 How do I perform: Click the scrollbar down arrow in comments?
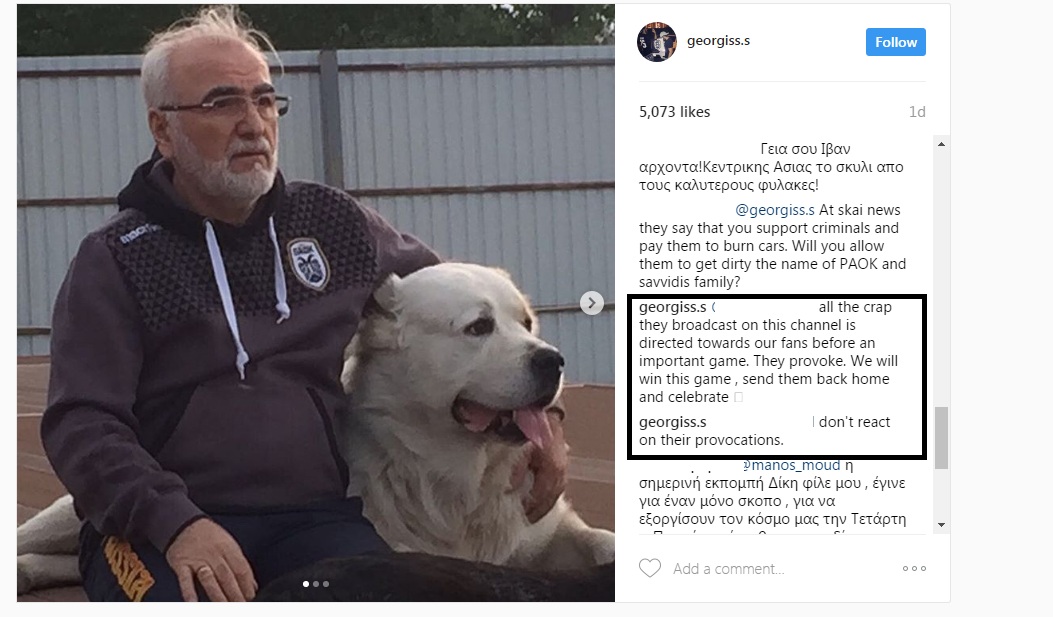tap(941, 525)
